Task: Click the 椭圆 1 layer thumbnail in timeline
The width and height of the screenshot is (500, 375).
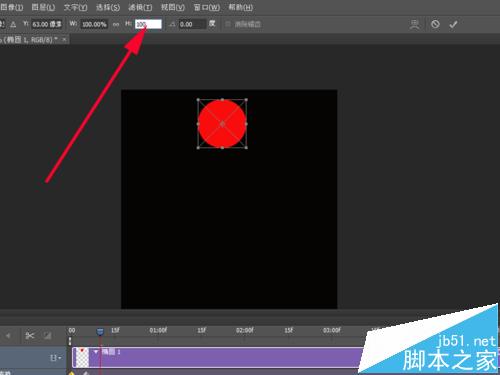Action: (81, 357)
